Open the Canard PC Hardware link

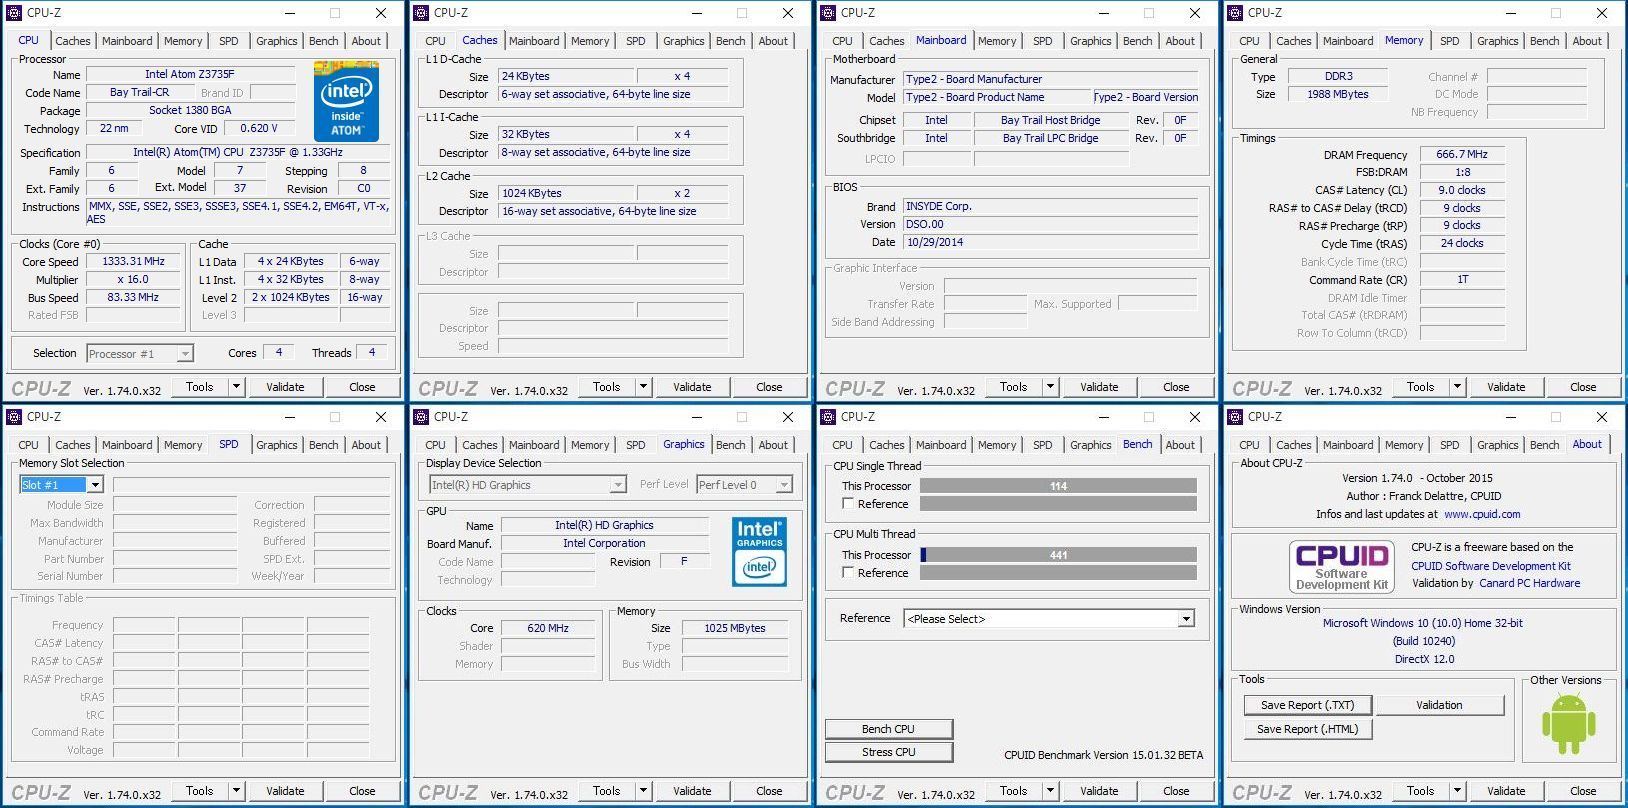click(1530, 583)
